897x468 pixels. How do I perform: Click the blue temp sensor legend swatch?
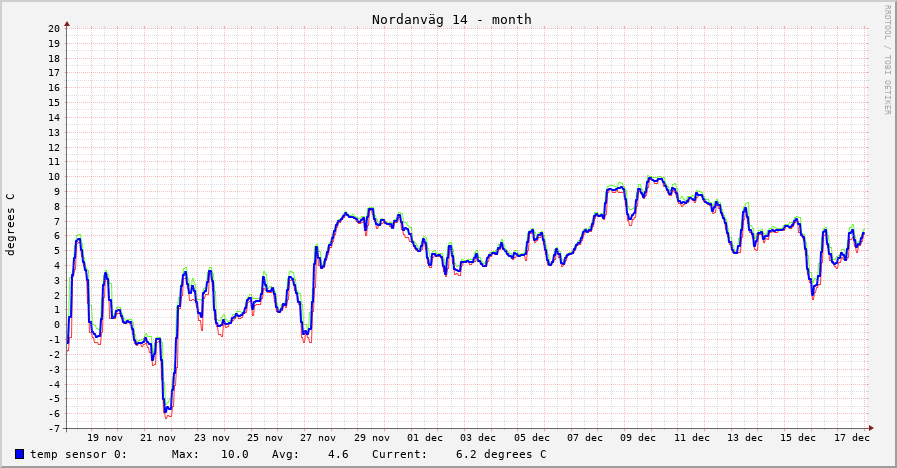click(20, 454)
